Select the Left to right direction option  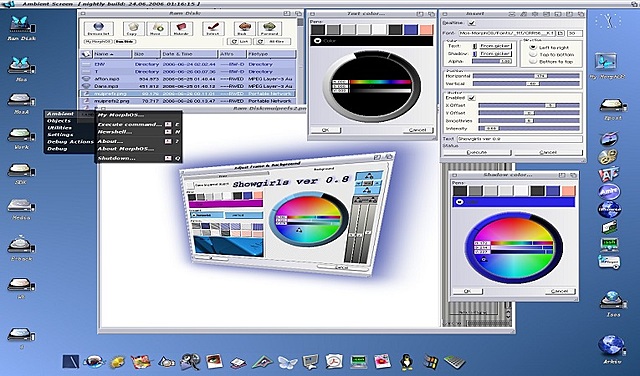(533, 47)
